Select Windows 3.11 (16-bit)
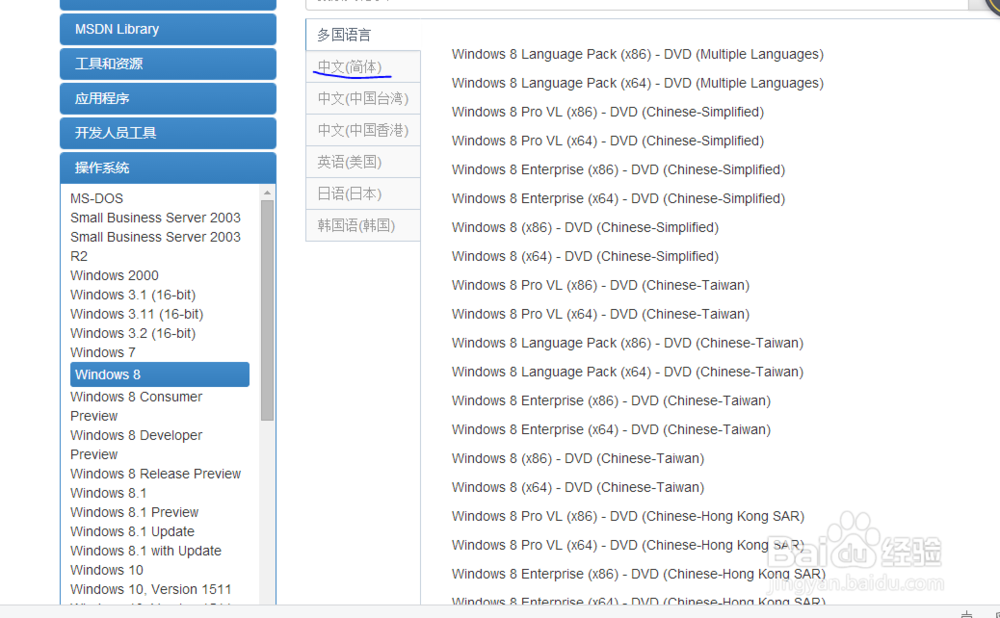This screenshot has width=1000, height=618. tap(136, 314)
